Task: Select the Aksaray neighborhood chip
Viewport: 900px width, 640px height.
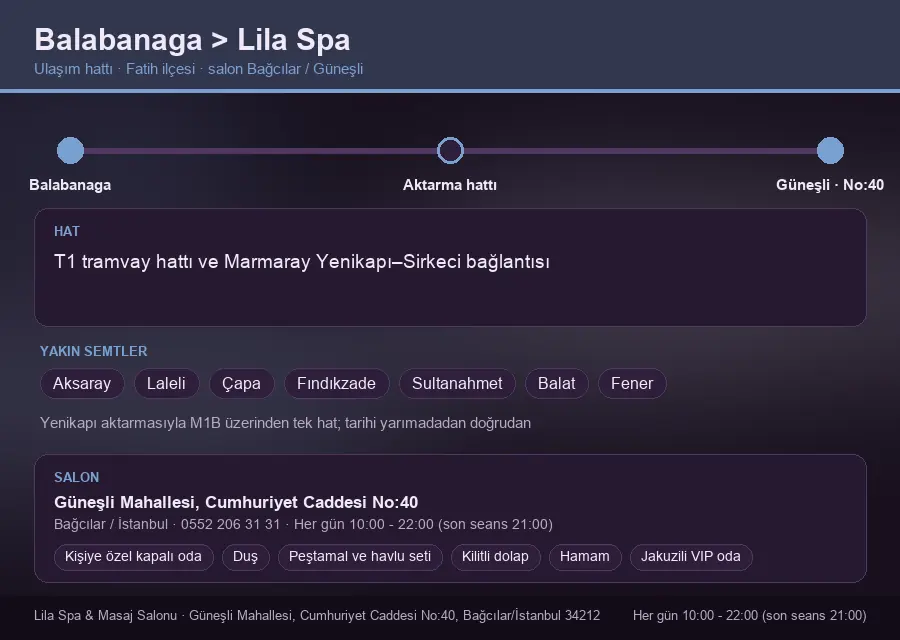Action: point(82,383)
